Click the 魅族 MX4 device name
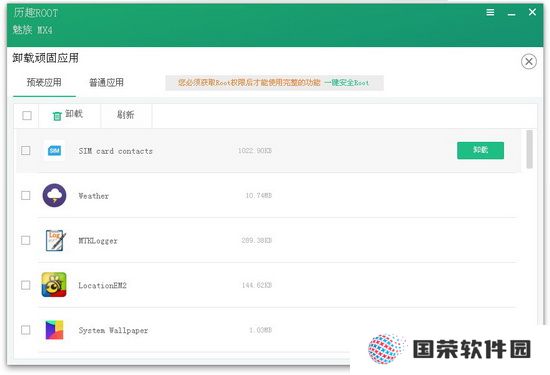This screenshot has width=550, height=375. pos(33,30)
